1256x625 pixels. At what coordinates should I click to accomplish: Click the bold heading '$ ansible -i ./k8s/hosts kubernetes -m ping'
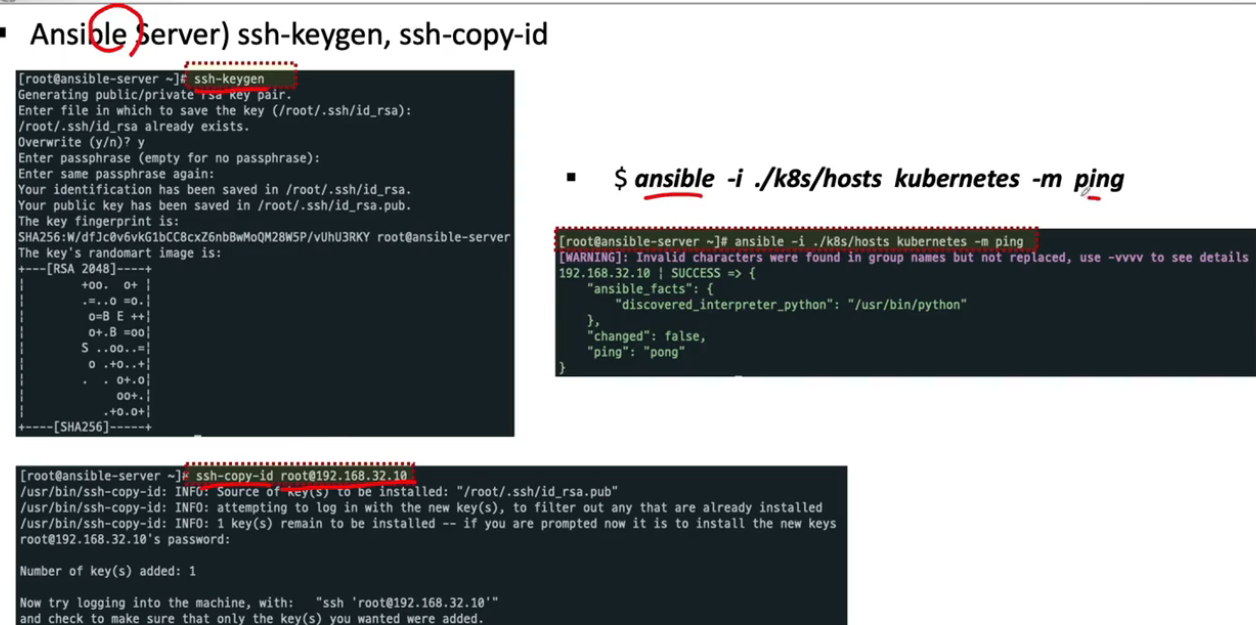(869, 179)
